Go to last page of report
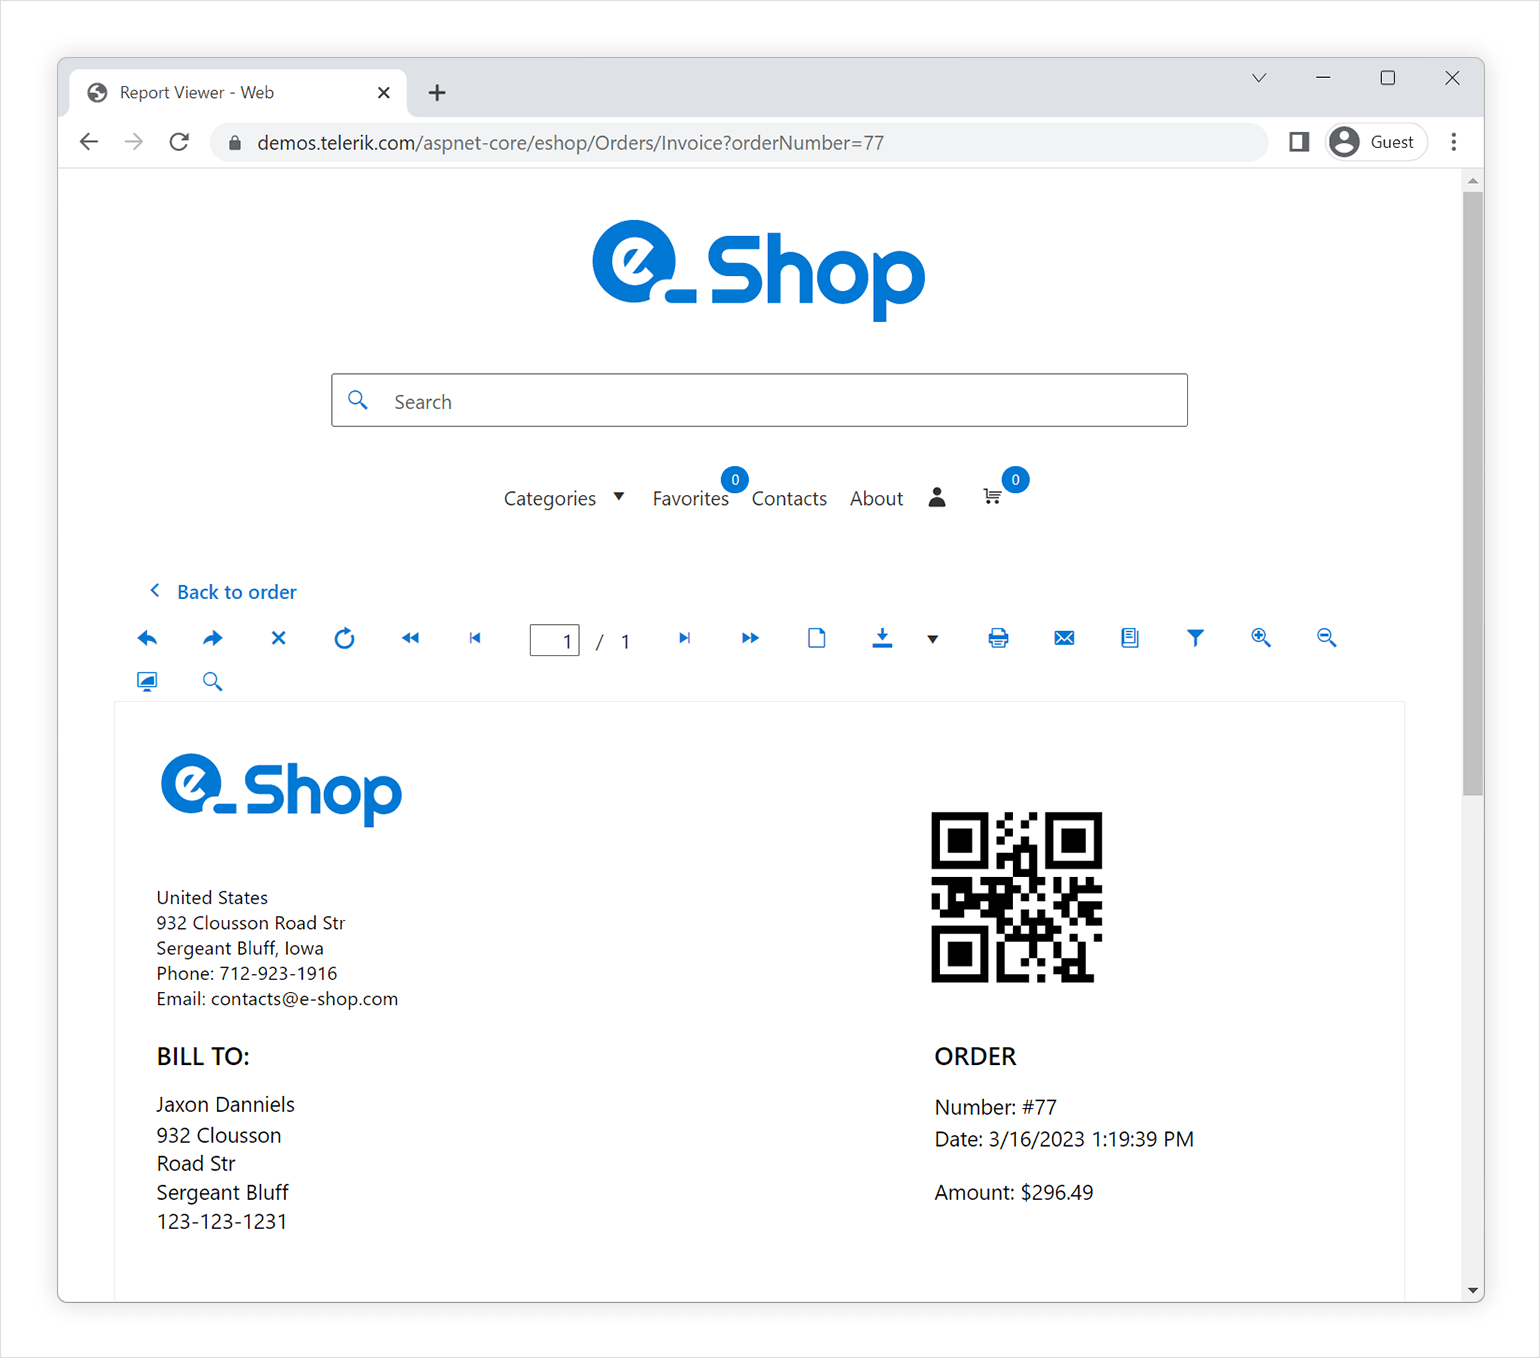Image resolution: width=1540 pixels, height=1358 pixels. (x=750, y=638)
